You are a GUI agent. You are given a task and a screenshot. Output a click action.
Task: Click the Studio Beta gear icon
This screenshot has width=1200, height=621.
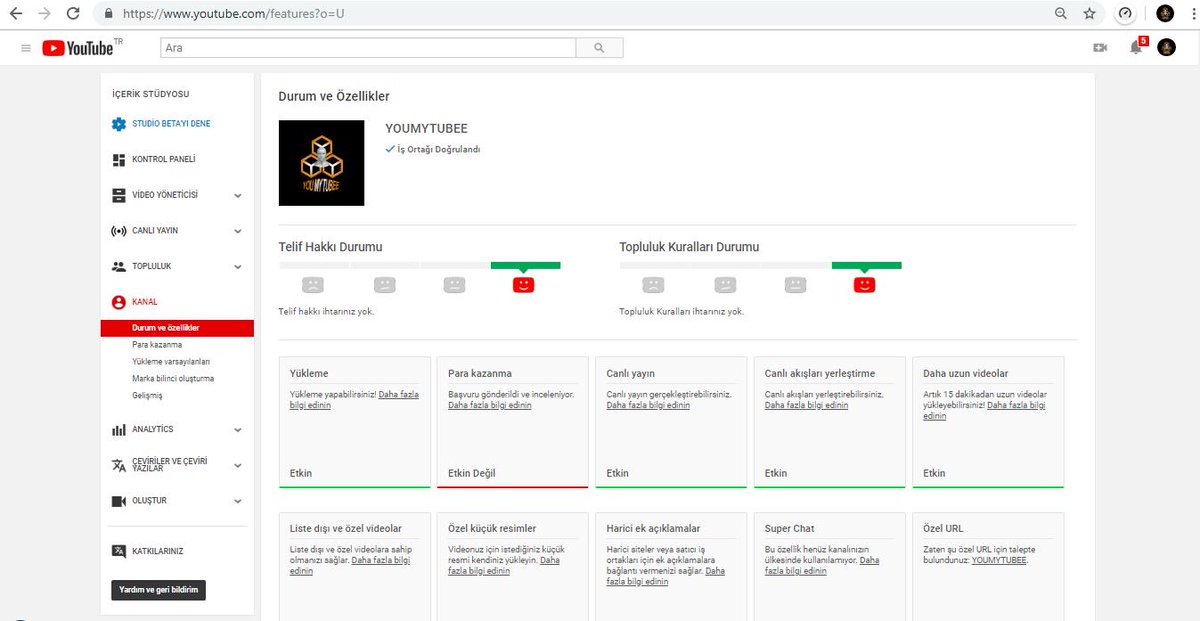tap(119, 124)
